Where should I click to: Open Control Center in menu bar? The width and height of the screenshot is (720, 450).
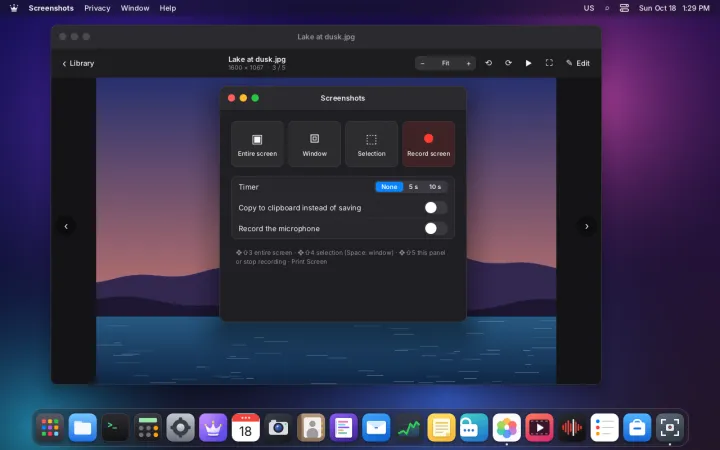tap(624, 8)
